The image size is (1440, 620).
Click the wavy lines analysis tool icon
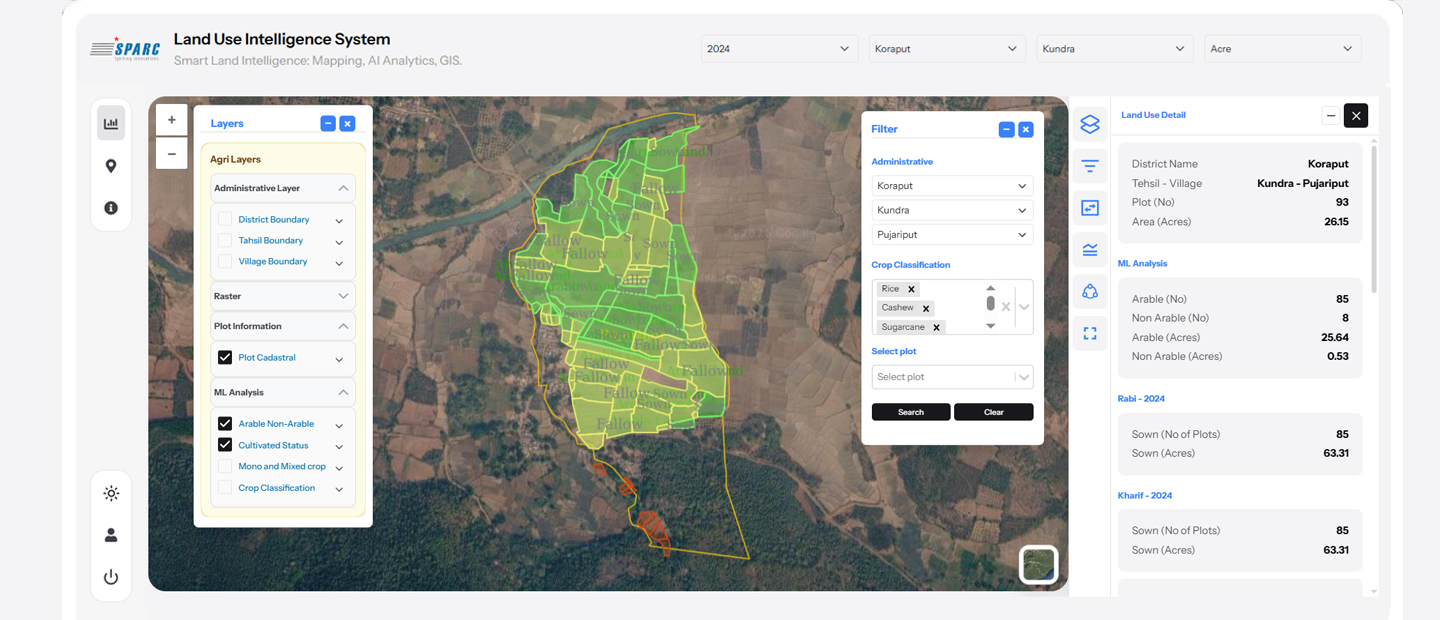1090,250
